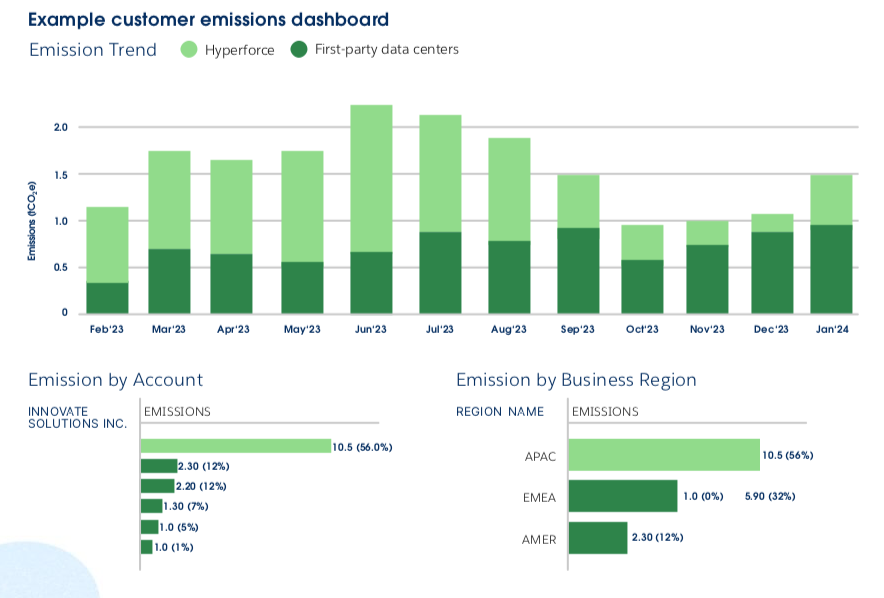Viewport: 884px width, 598px height.
Task: Select the AMER region label
Action: pyautogui.click(x=539, y=540)
